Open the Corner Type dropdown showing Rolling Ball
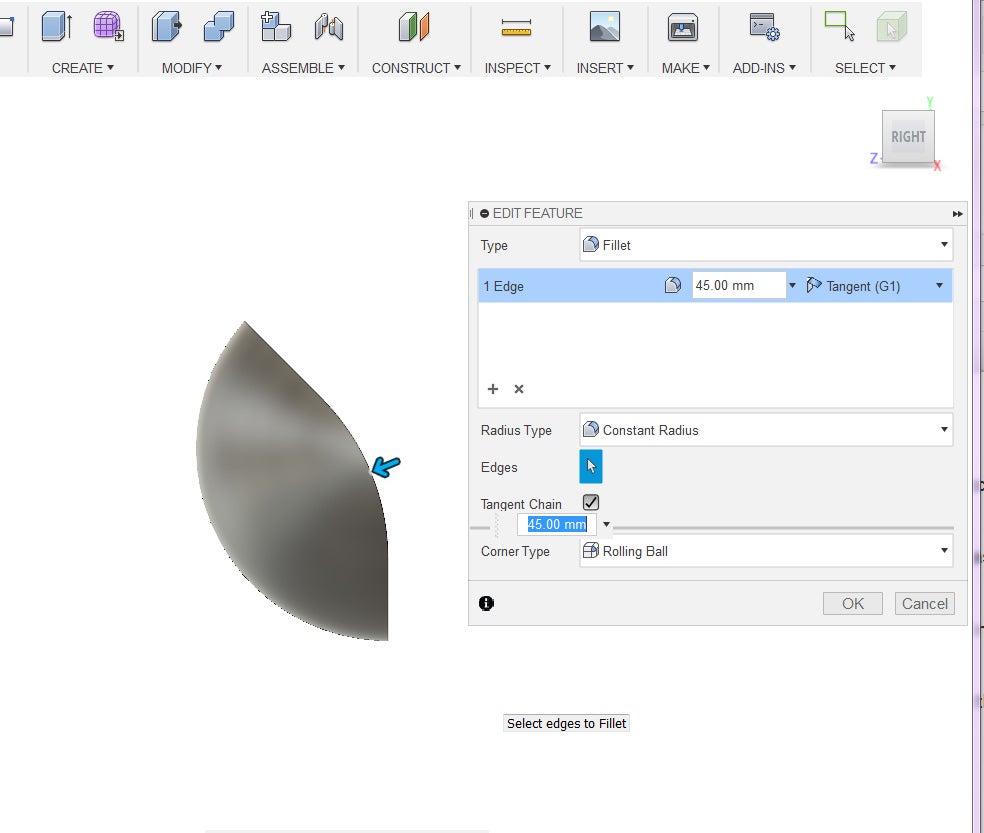The image size is (984, 833). 766,551
